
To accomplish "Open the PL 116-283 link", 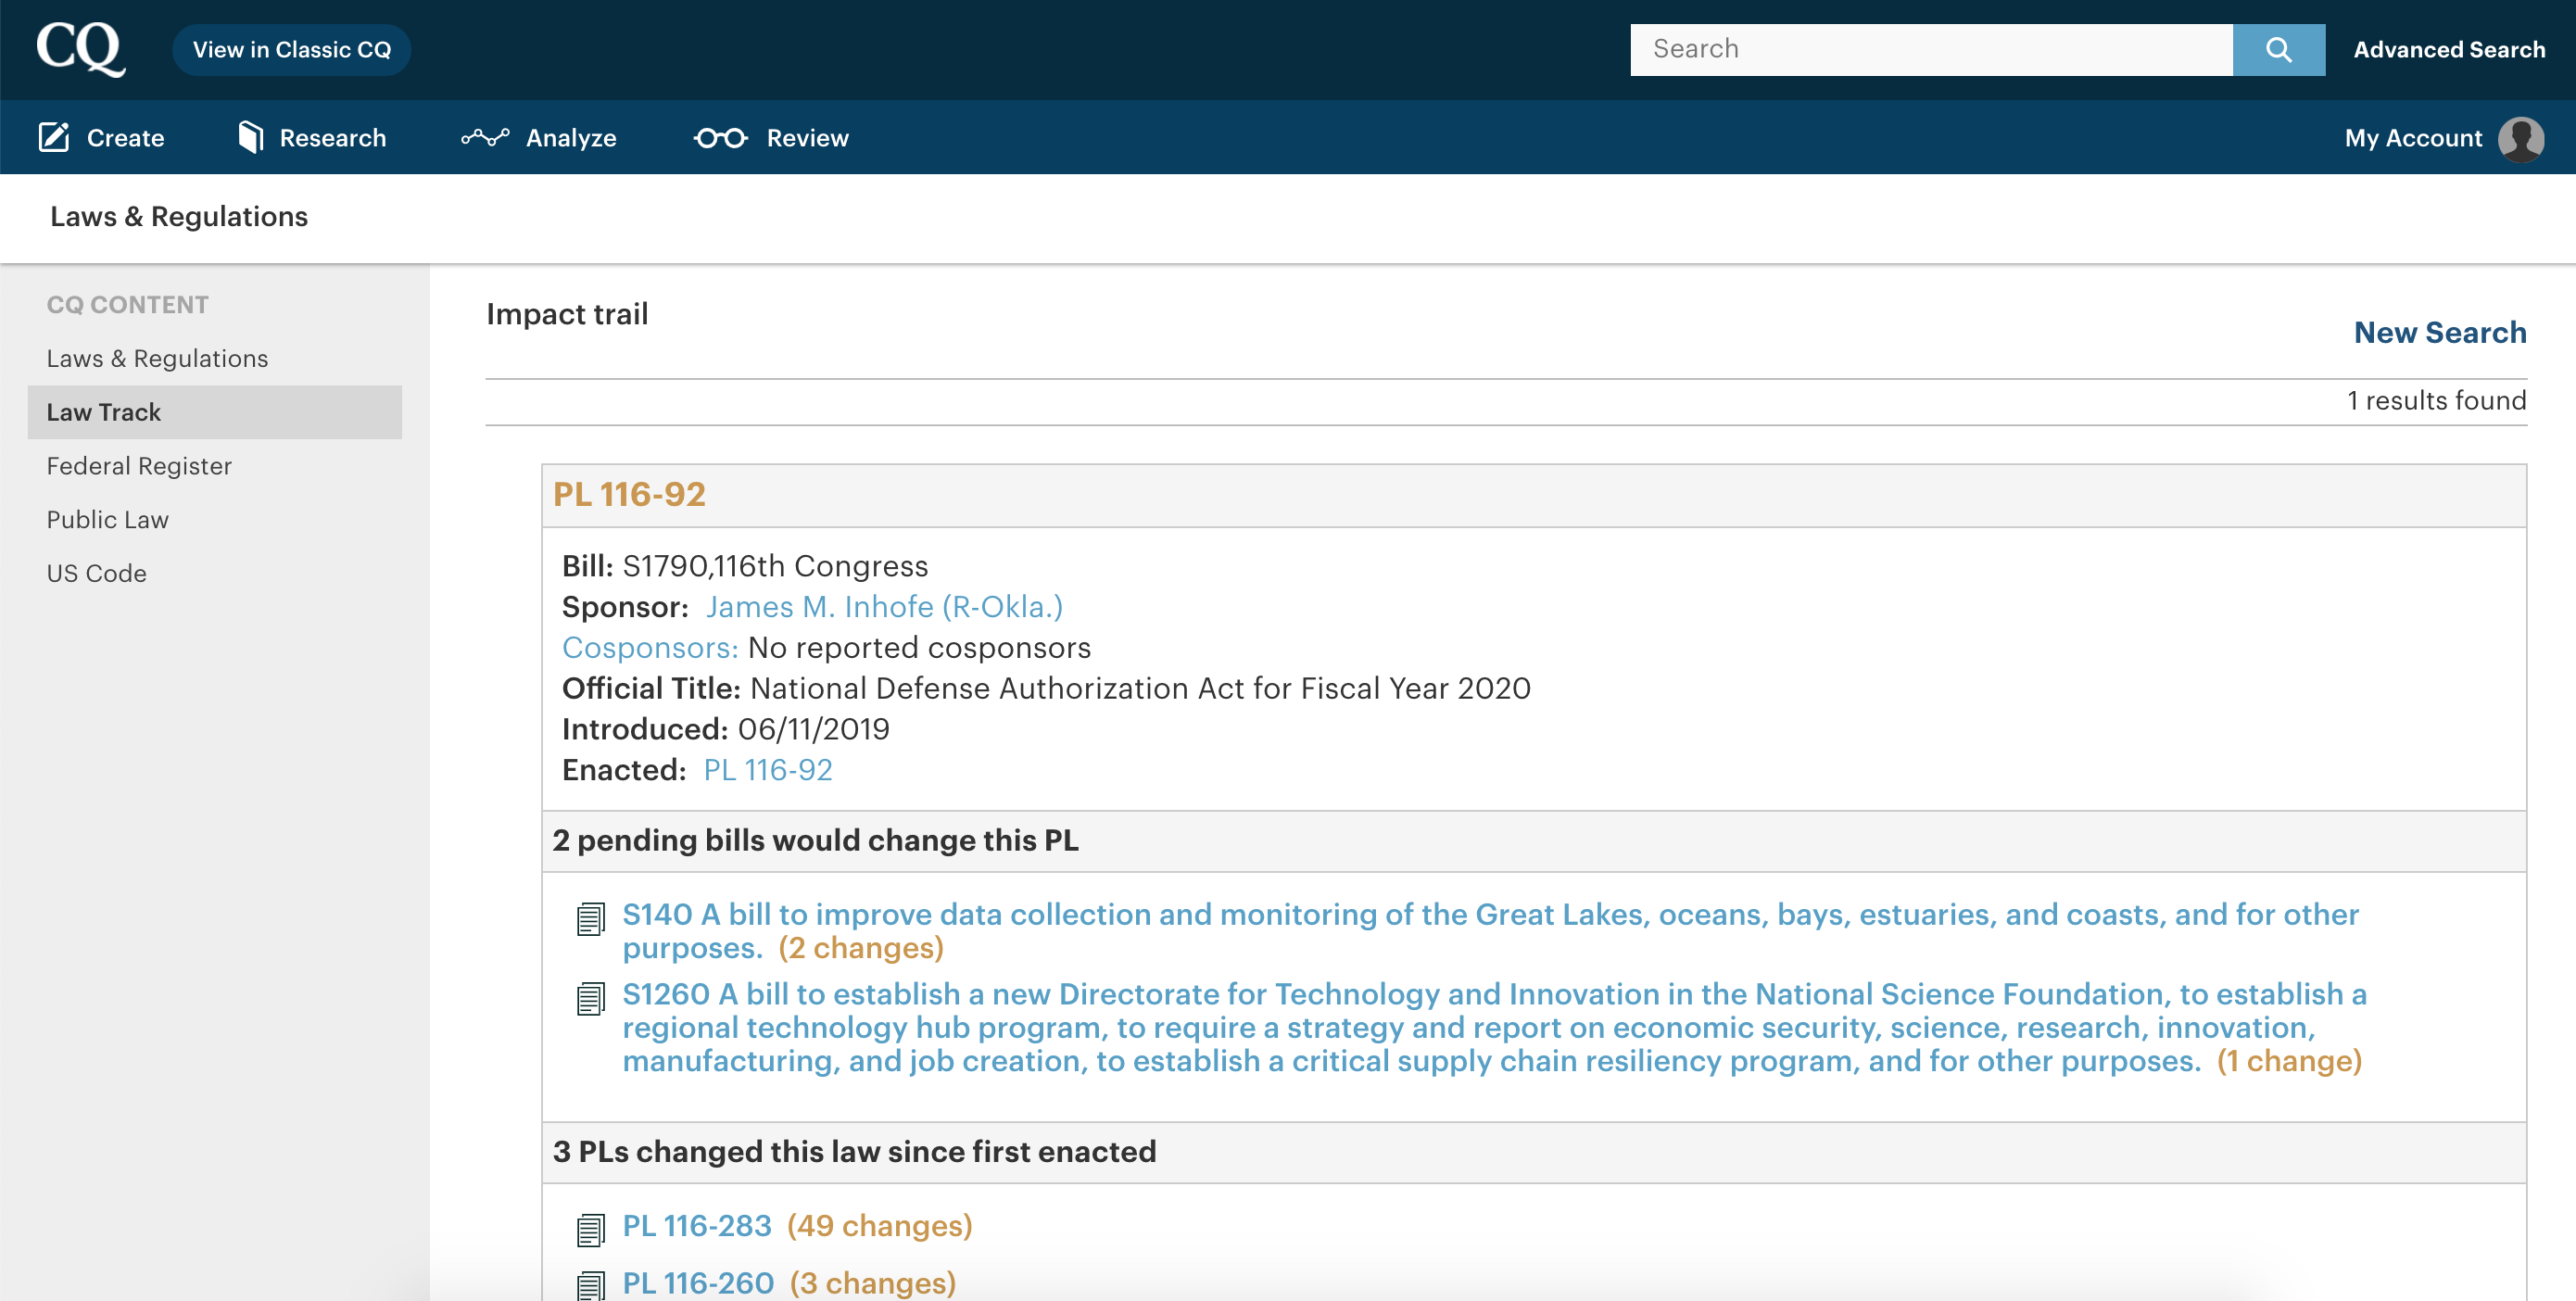I will point(697,1226).
